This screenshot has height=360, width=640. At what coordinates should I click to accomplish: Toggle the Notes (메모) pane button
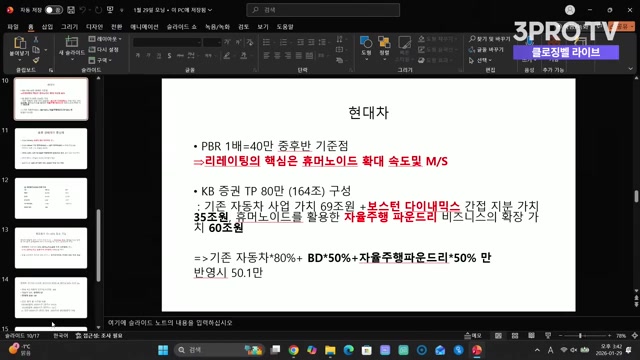(473, 336)
